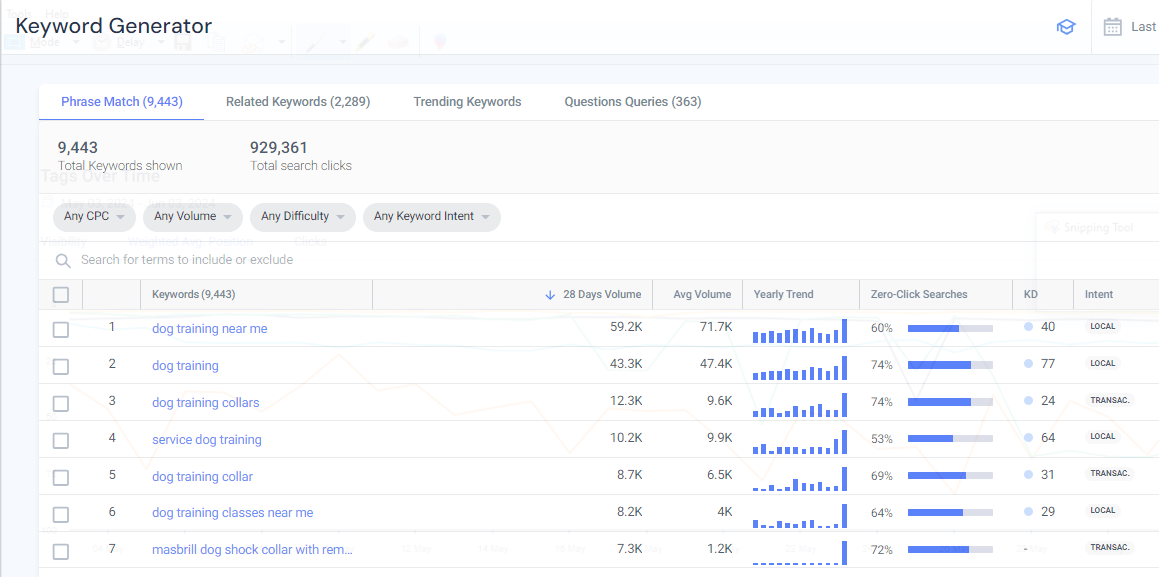Viewport: 1159px width, 577px height.
Task: Click the KD dot for dog training
Action: tap(1028, 364)
